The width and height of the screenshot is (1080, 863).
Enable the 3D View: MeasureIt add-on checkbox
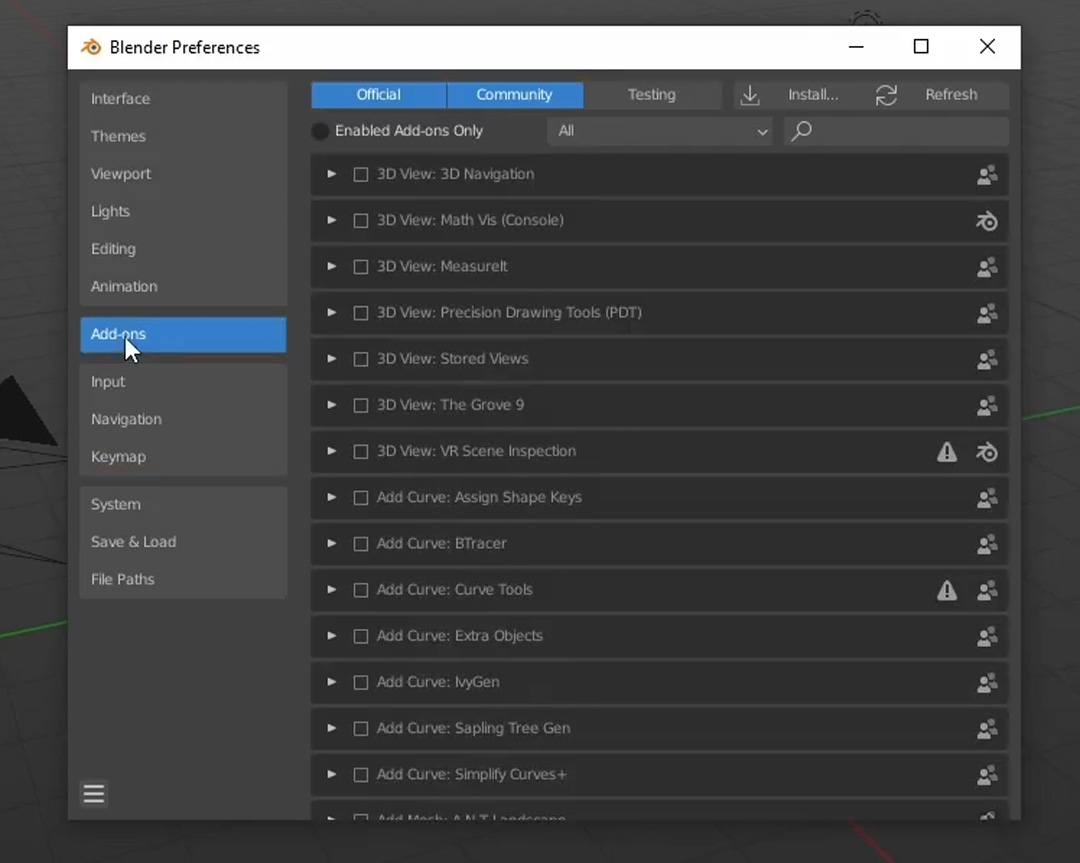pyautogui.click(x=361, y=267)
